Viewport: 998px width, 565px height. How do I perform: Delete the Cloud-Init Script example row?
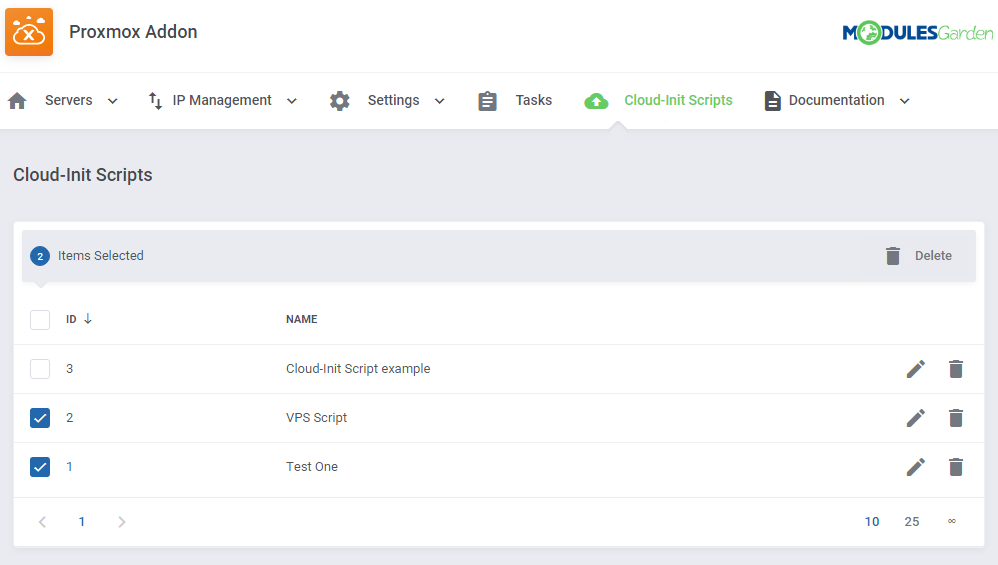point(956,369)
